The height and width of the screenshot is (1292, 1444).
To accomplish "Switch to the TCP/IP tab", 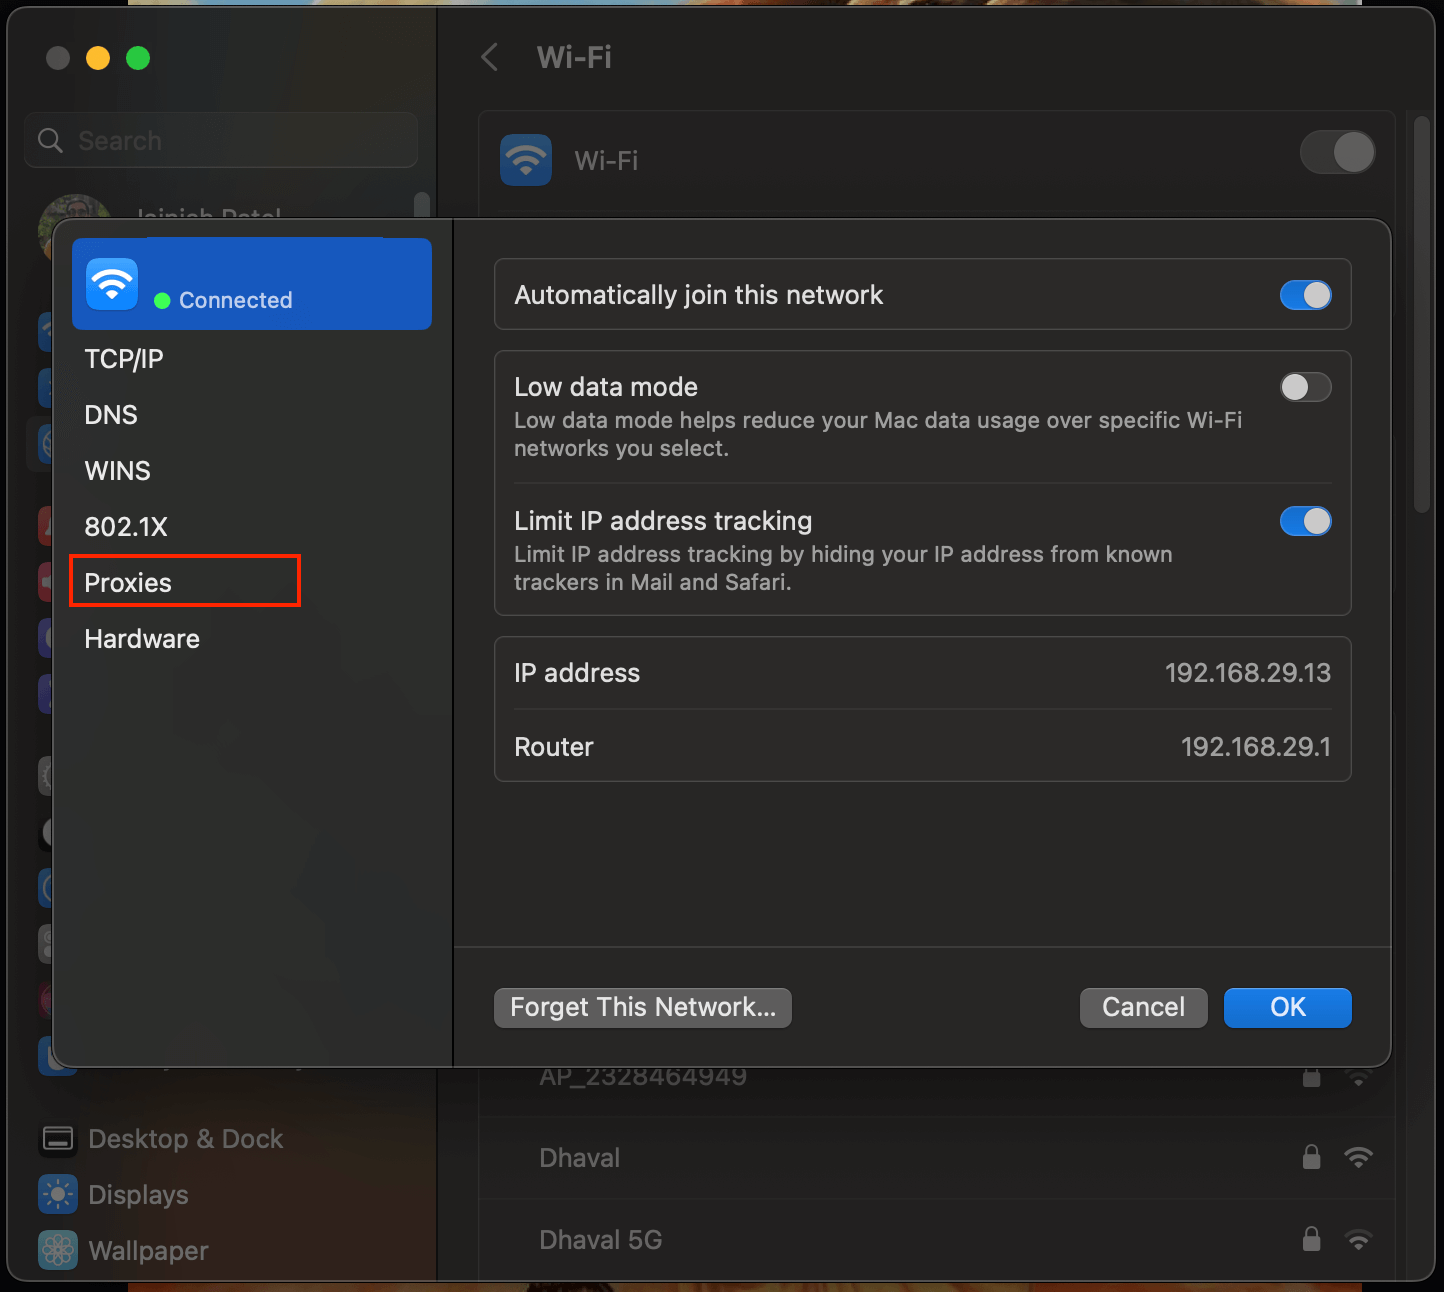I will 124,358.
